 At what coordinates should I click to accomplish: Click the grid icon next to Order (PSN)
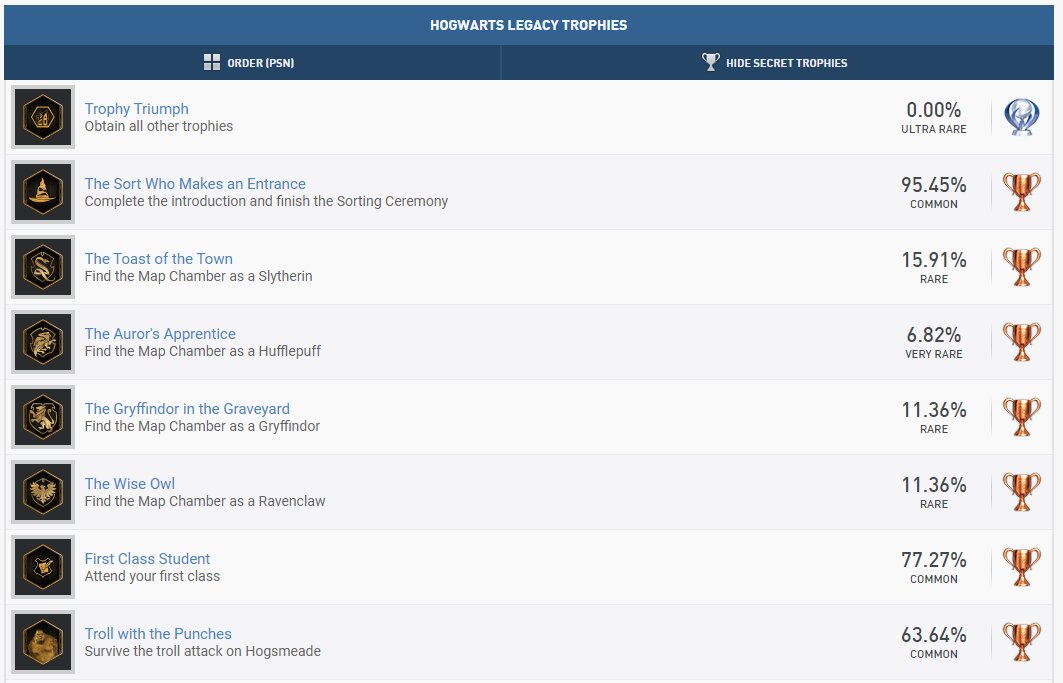[212, 62]
